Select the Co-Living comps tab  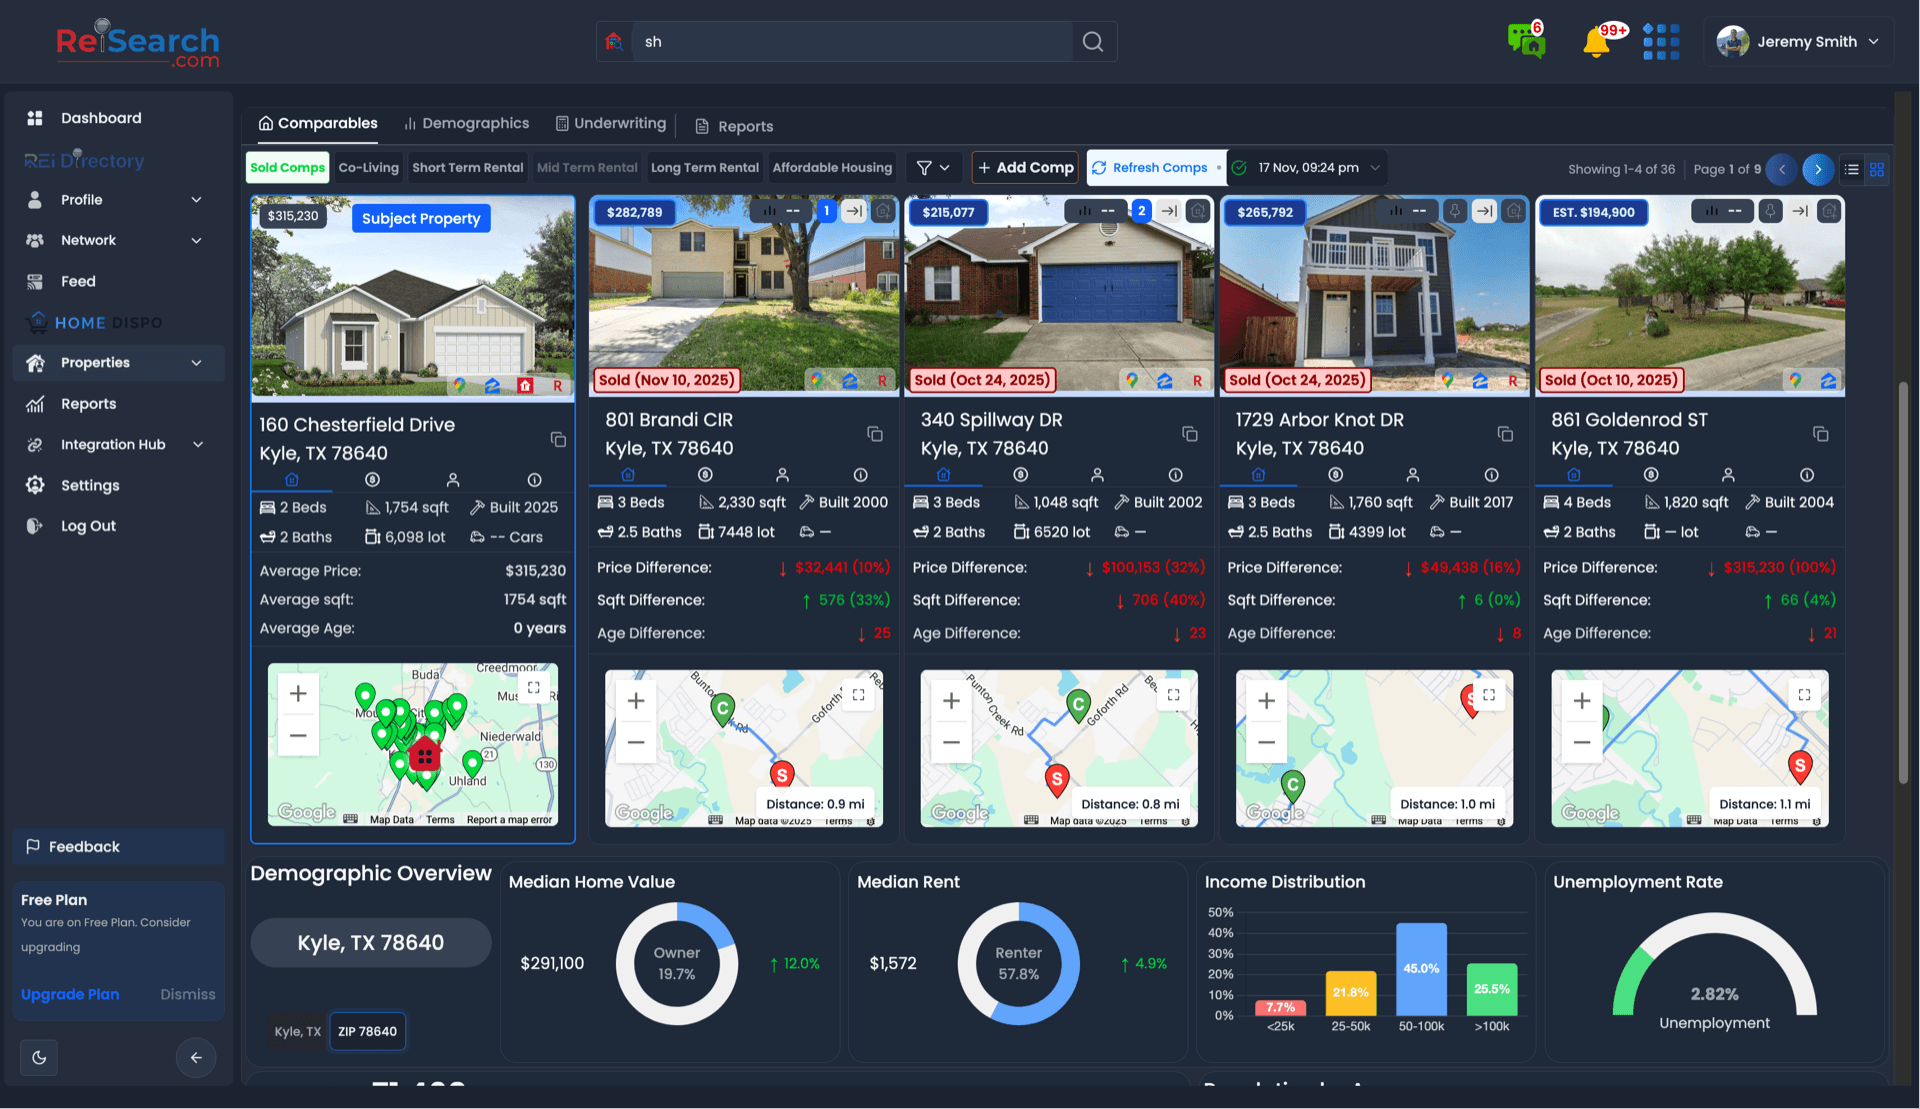[368, 168]
